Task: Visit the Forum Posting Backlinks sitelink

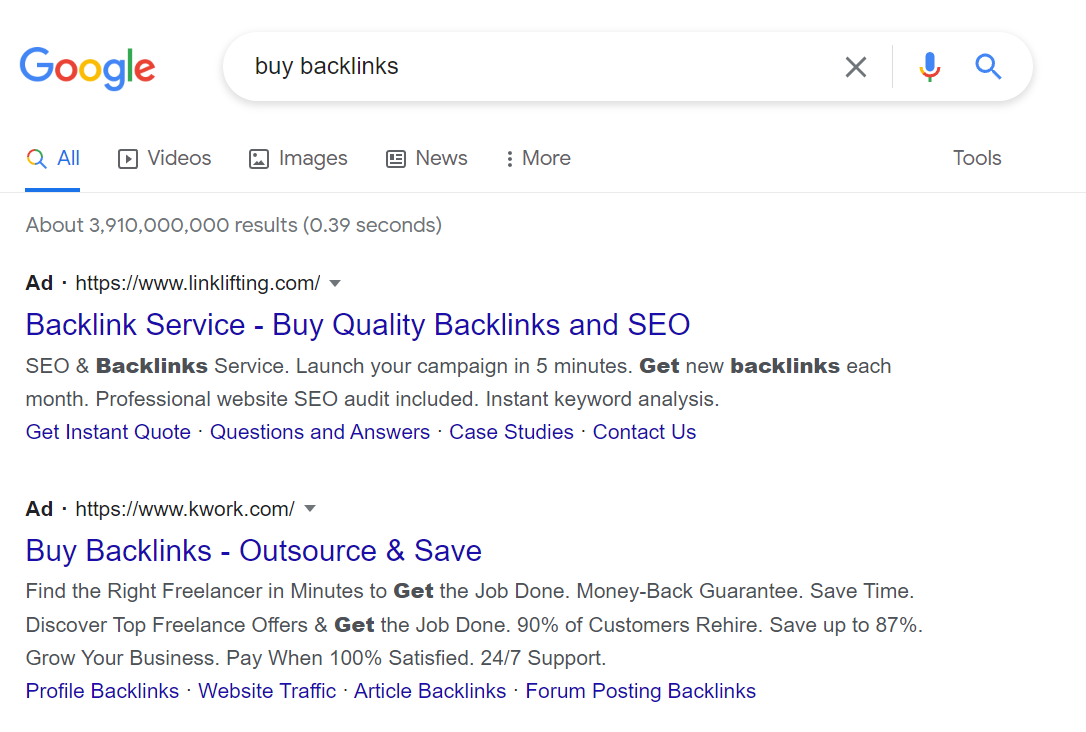Action: 640,690
